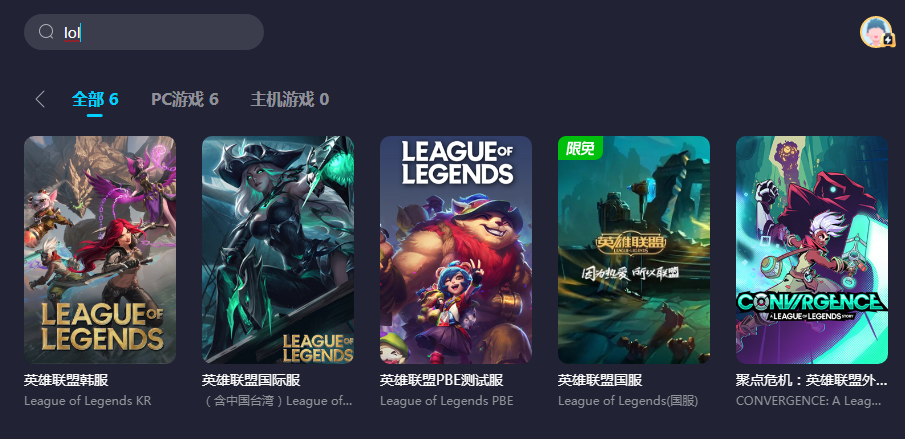Switch to the 全部 6 tab
This screenshot has width=905, height=439.
point(95,99)
